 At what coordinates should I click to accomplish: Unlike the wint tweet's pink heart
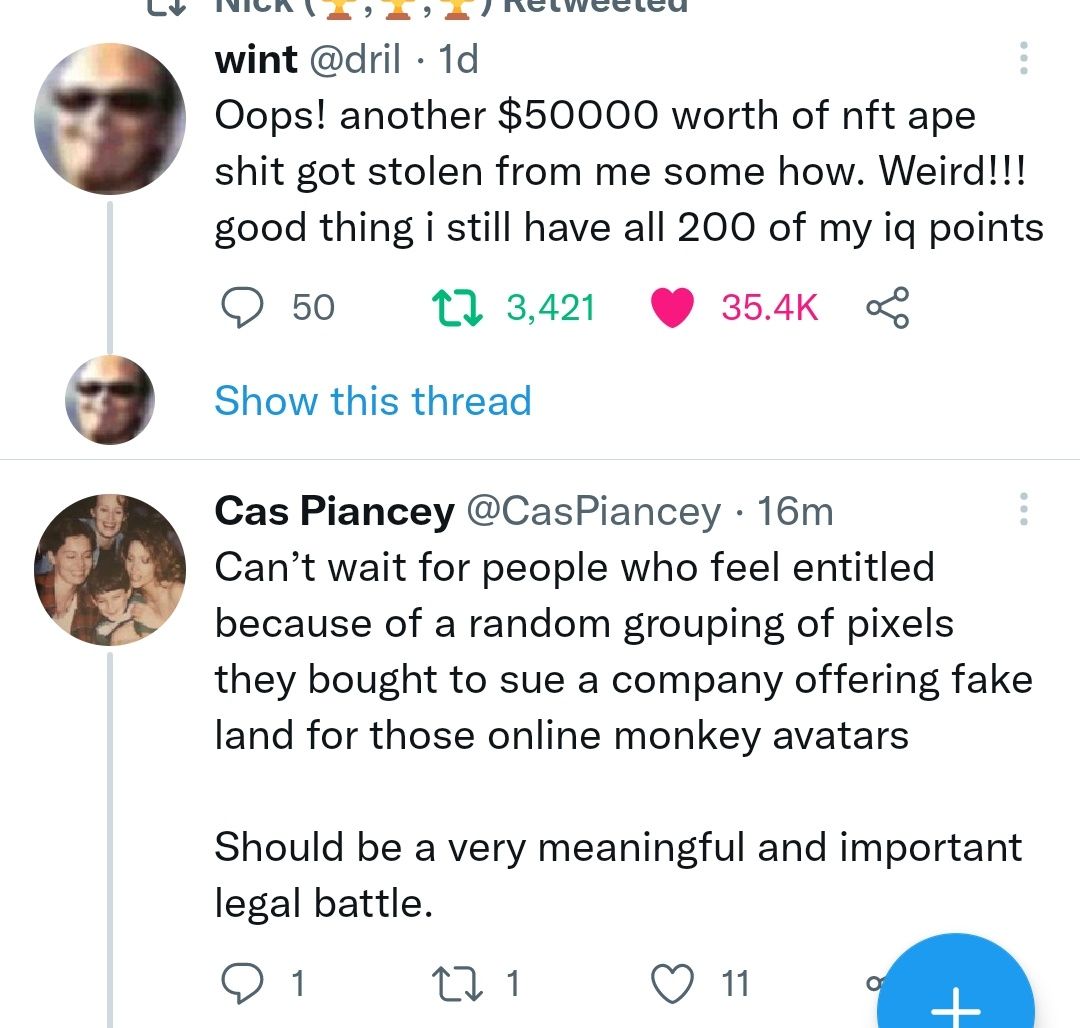[673, 308]
